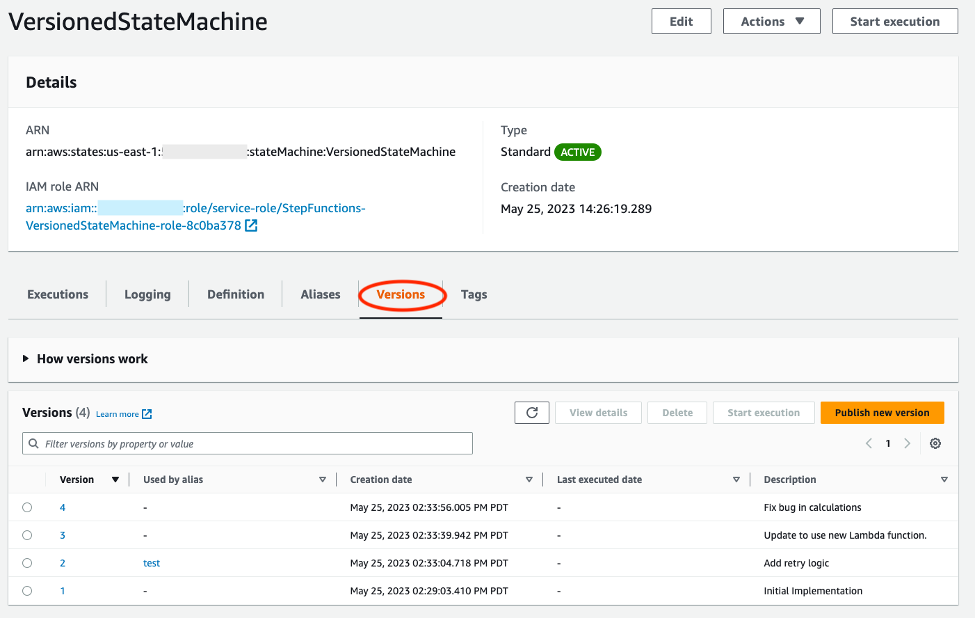The width and height of the screenshot is (977, 618).
Task: Click the filter versions search field
Action: [x=247, y=444]
